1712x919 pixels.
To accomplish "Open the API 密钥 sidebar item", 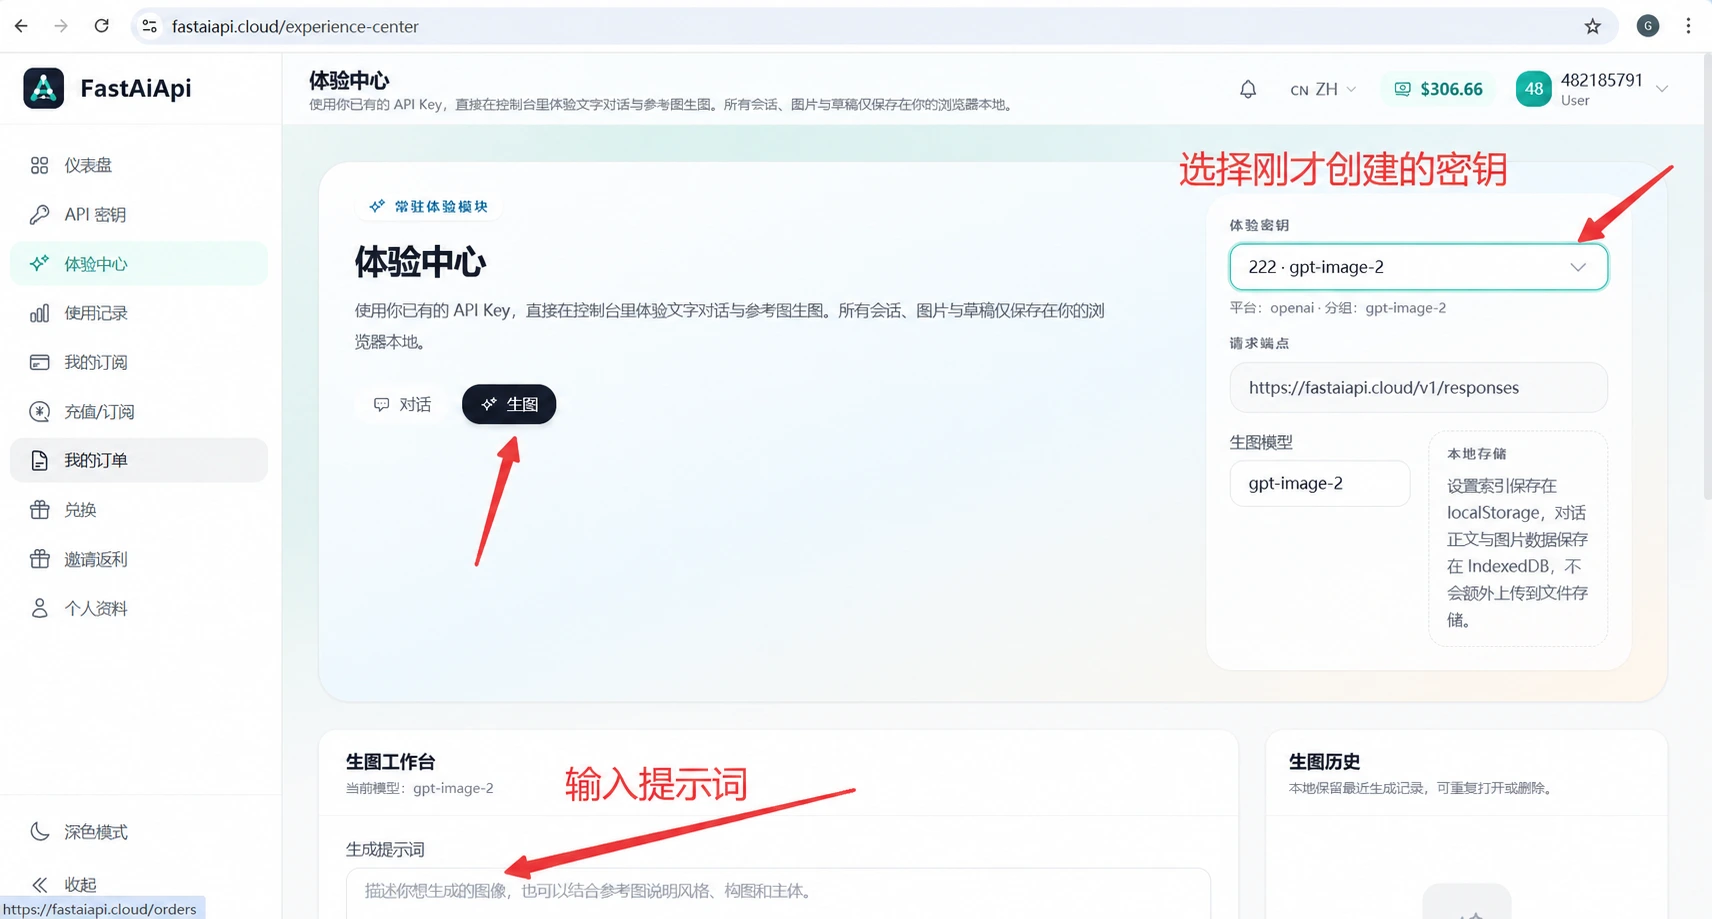I will [139, 214].
